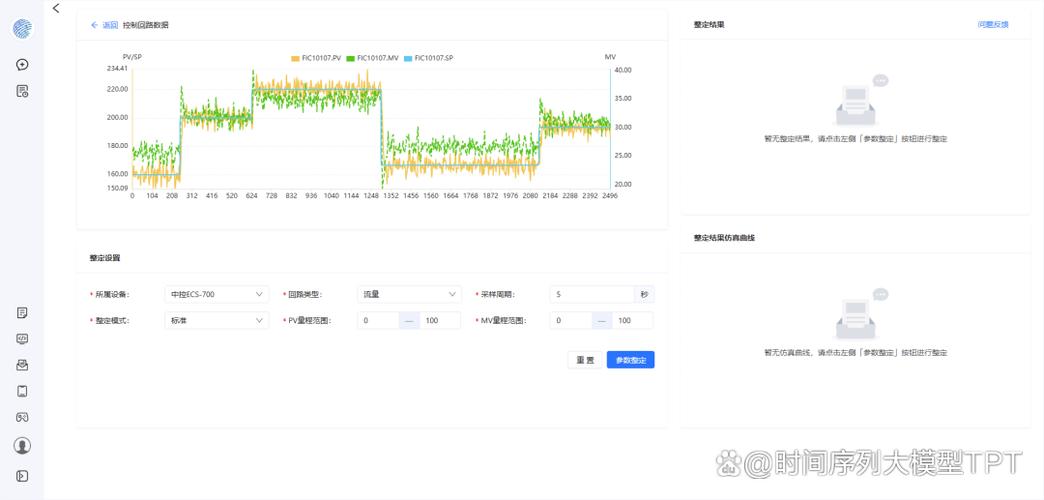Click the MV axis label on chart right
This screenshot has height=500, width=1044.
click(610, 57)
